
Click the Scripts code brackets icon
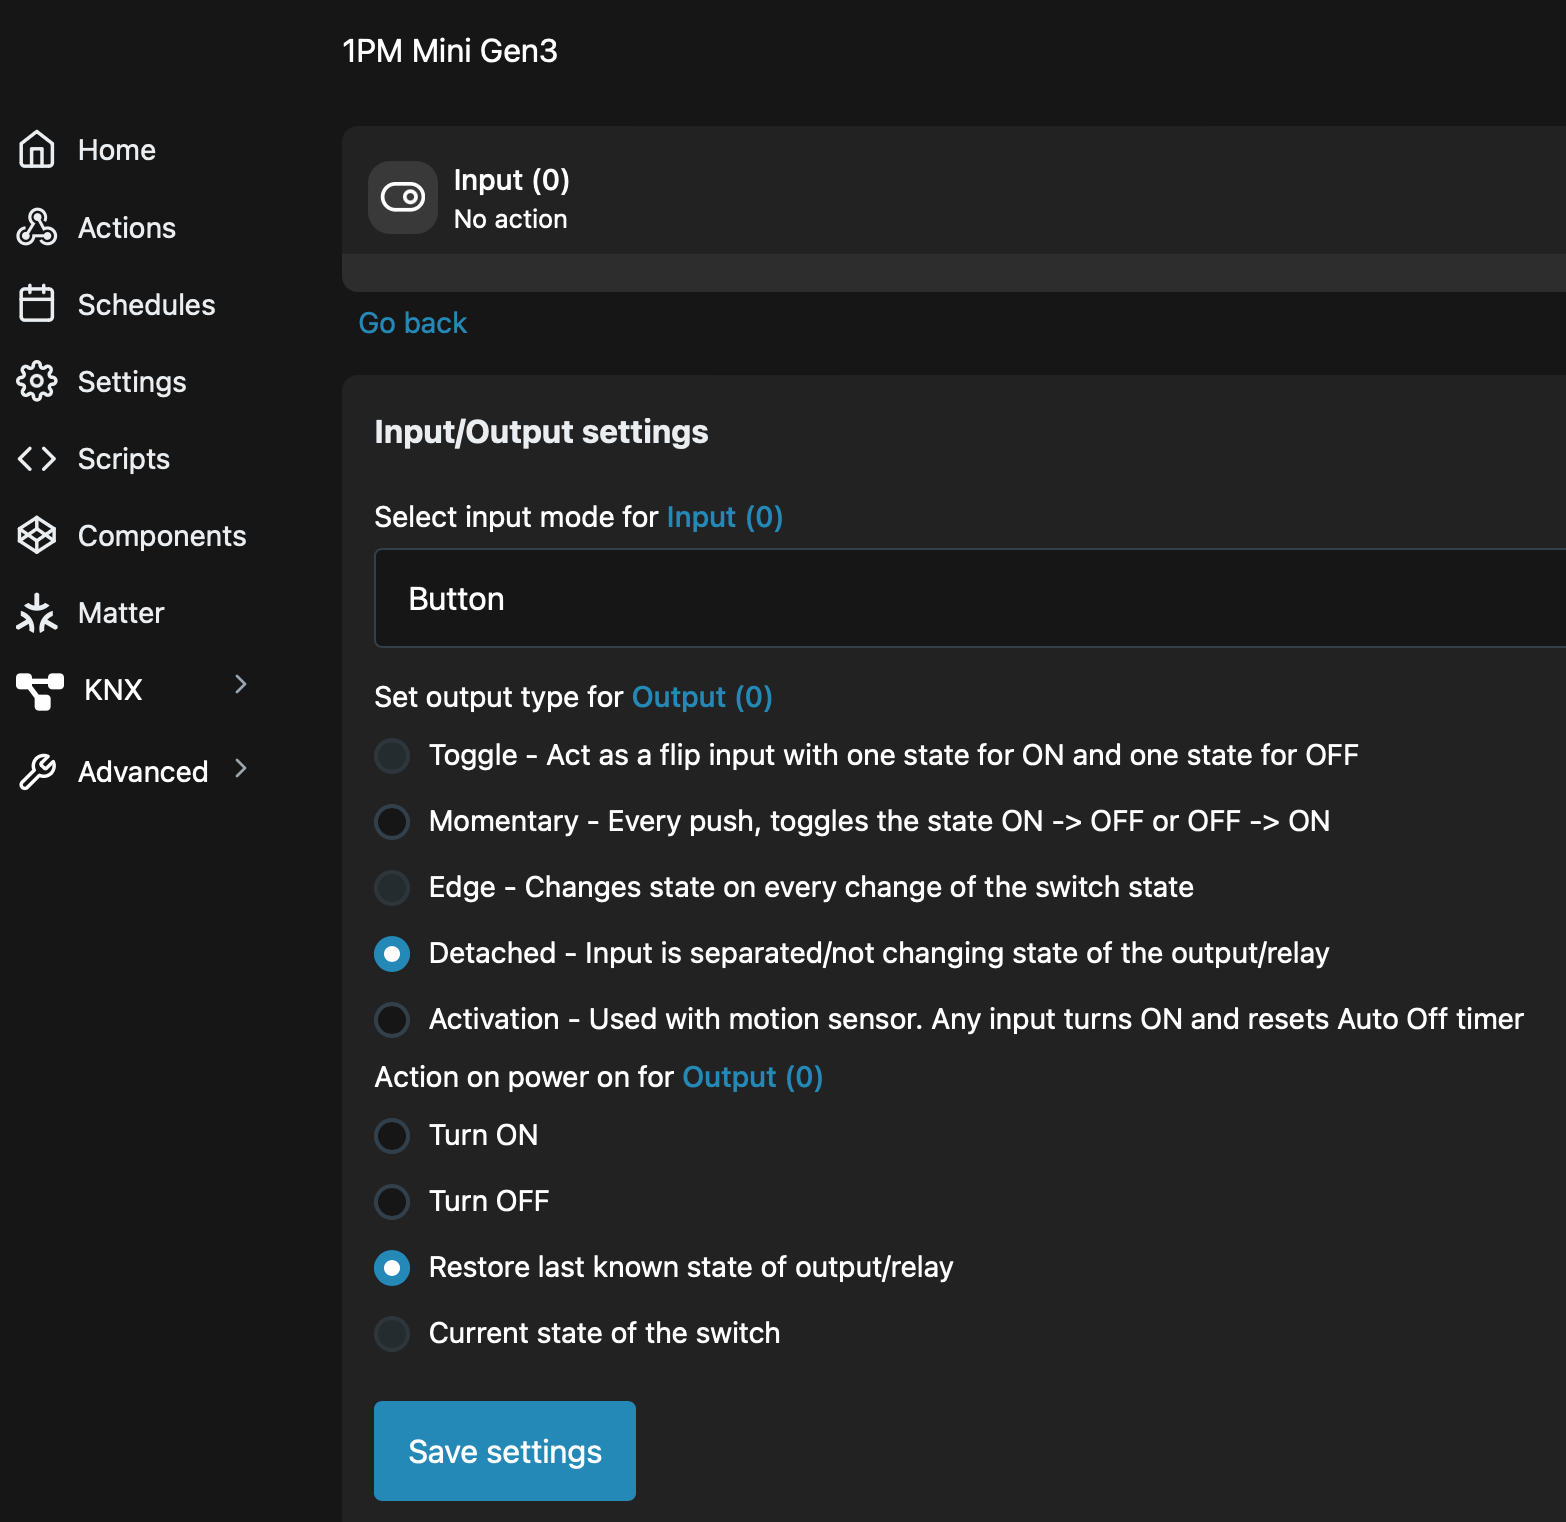37,459
